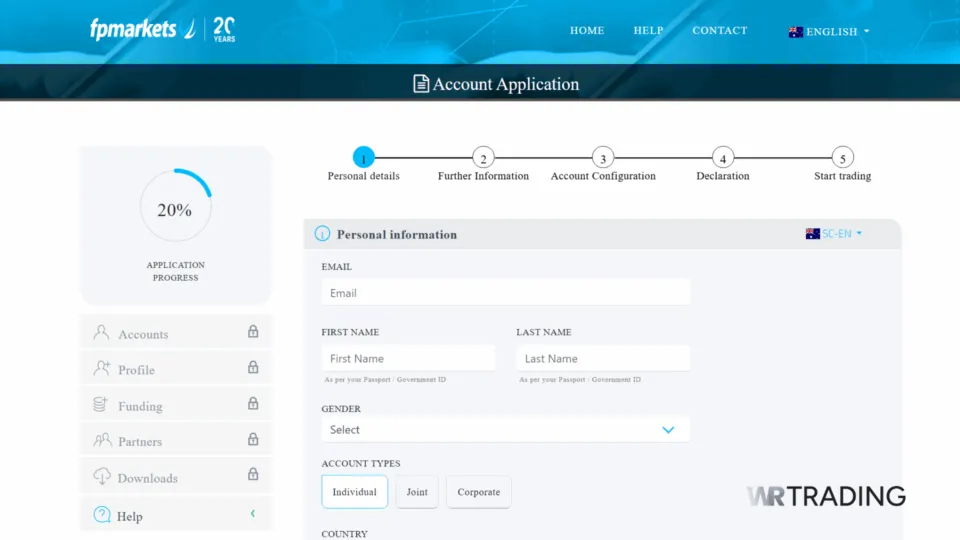Screen dimensions: 960x540
Task: Click the lock icon on Downloads row
Action: (x=253, y=474)
